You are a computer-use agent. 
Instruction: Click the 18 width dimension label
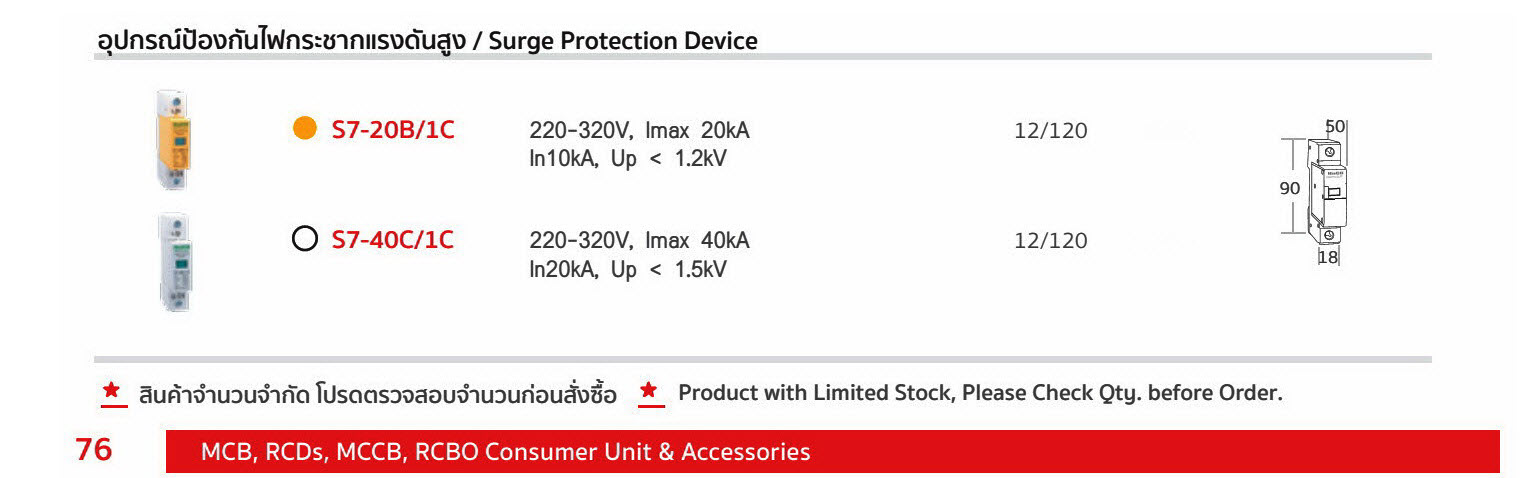pos(1328,257)
